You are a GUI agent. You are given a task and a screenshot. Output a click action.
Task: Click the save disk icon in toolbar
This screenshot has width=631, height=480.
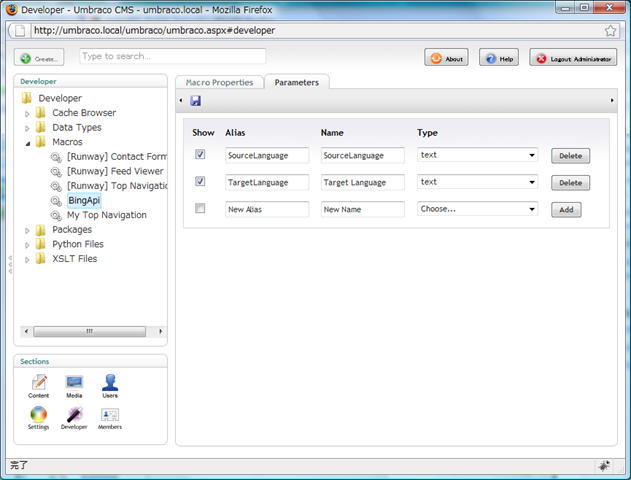[196, 101]
